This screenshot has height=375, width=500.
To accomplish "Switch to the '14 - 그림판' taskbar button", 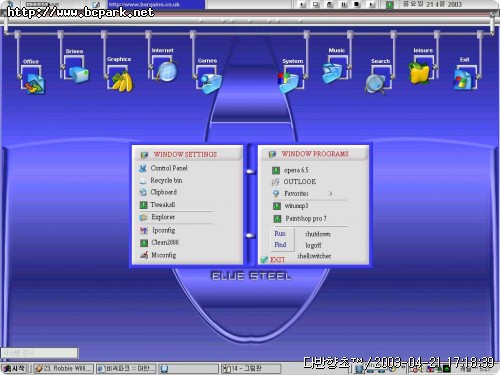I will 251,369.
